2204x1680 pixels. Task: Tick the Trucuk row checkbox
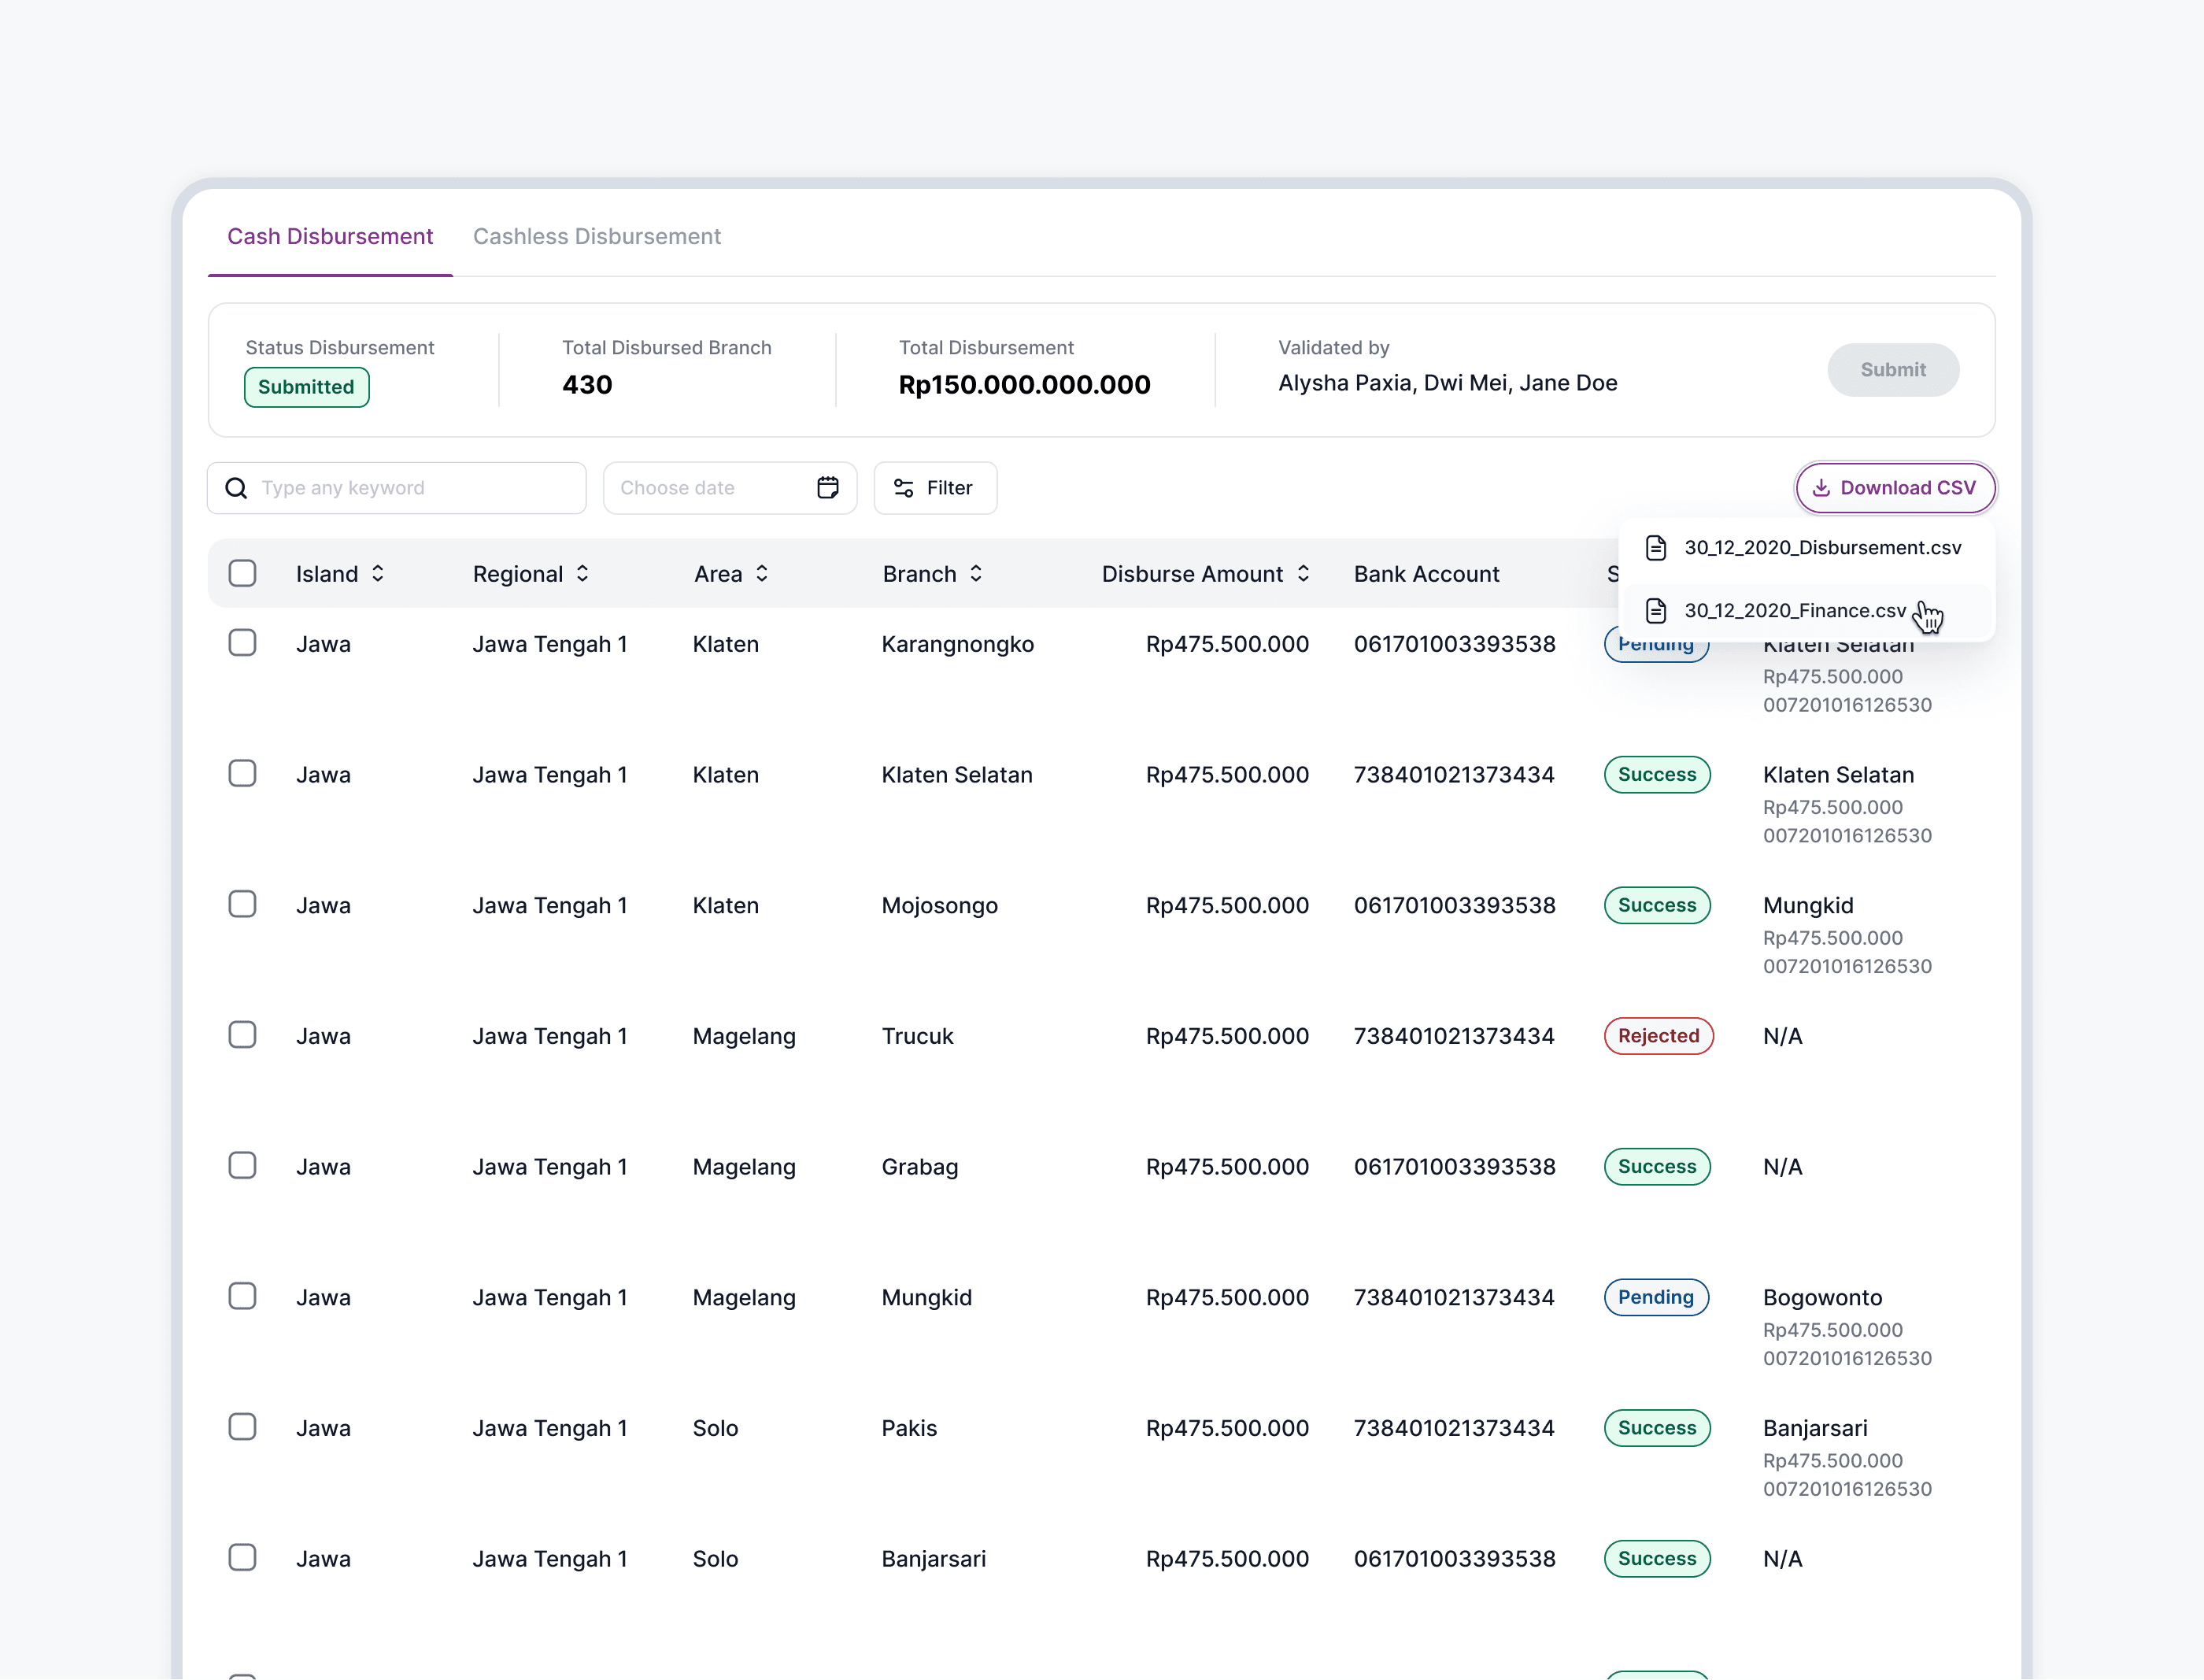[242, 1035]
